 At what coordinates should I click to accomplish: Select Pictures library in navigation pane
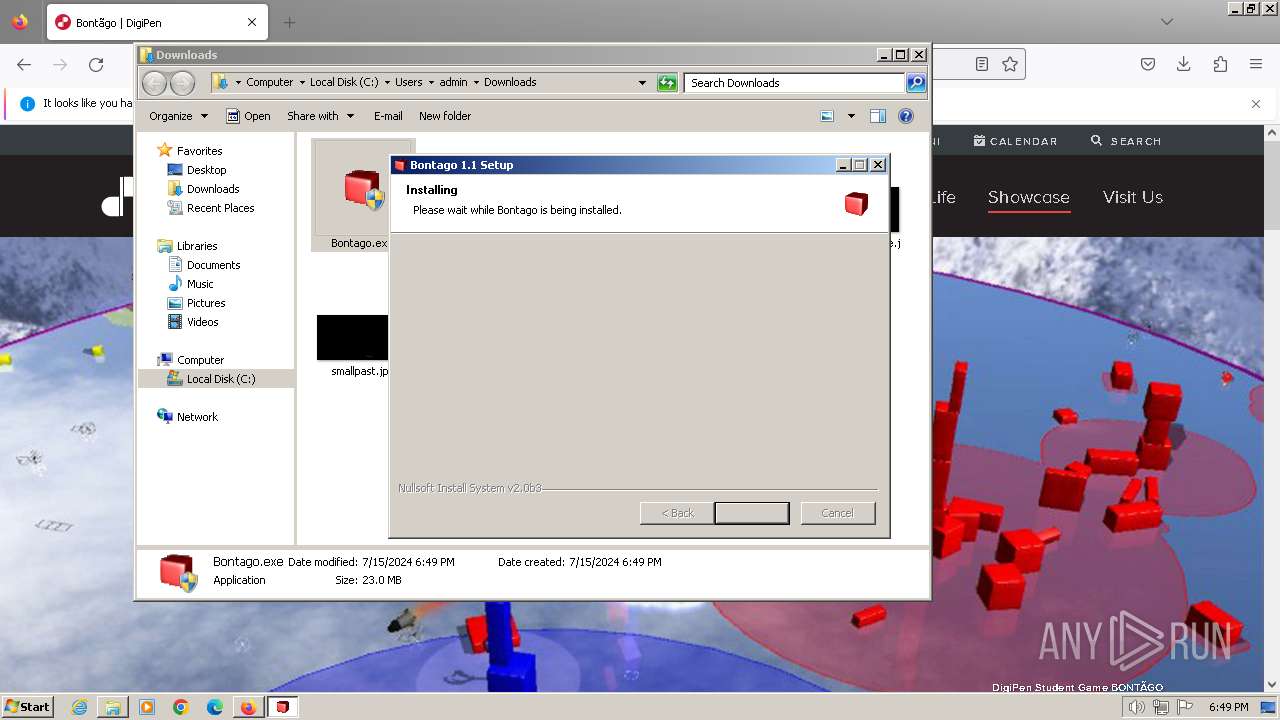point(205,303)
